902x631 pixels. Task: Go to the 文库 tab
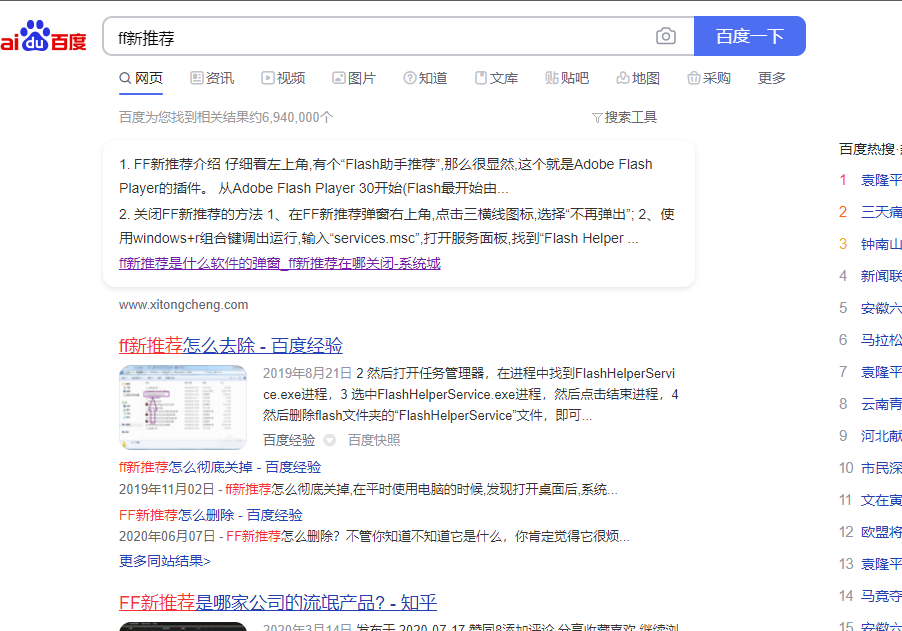point(496,78)
